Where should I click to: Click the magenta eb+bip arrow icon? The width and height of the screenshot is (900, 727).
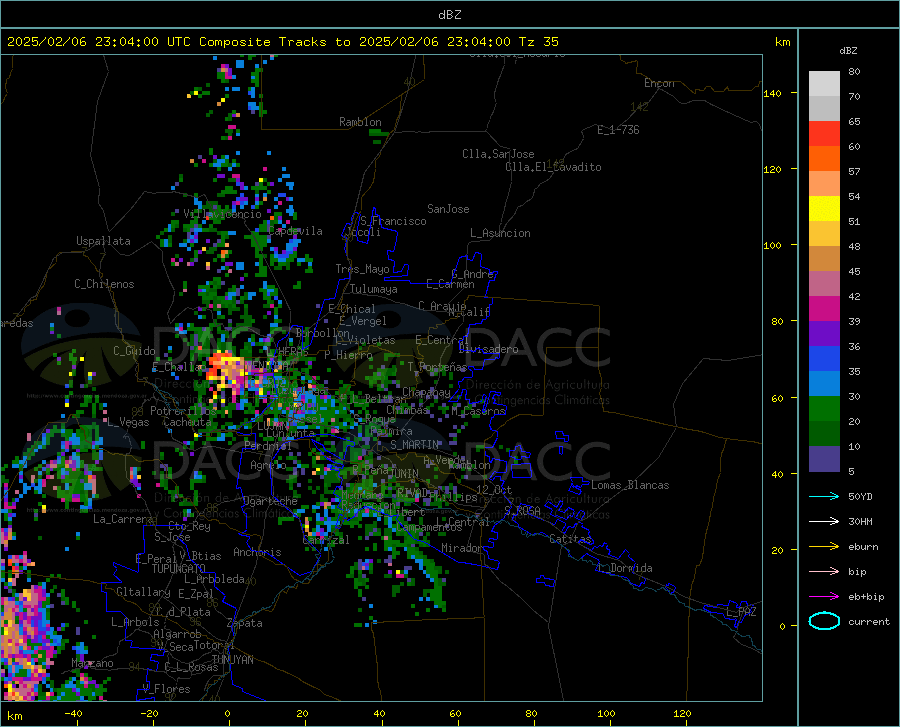[824, 596]
